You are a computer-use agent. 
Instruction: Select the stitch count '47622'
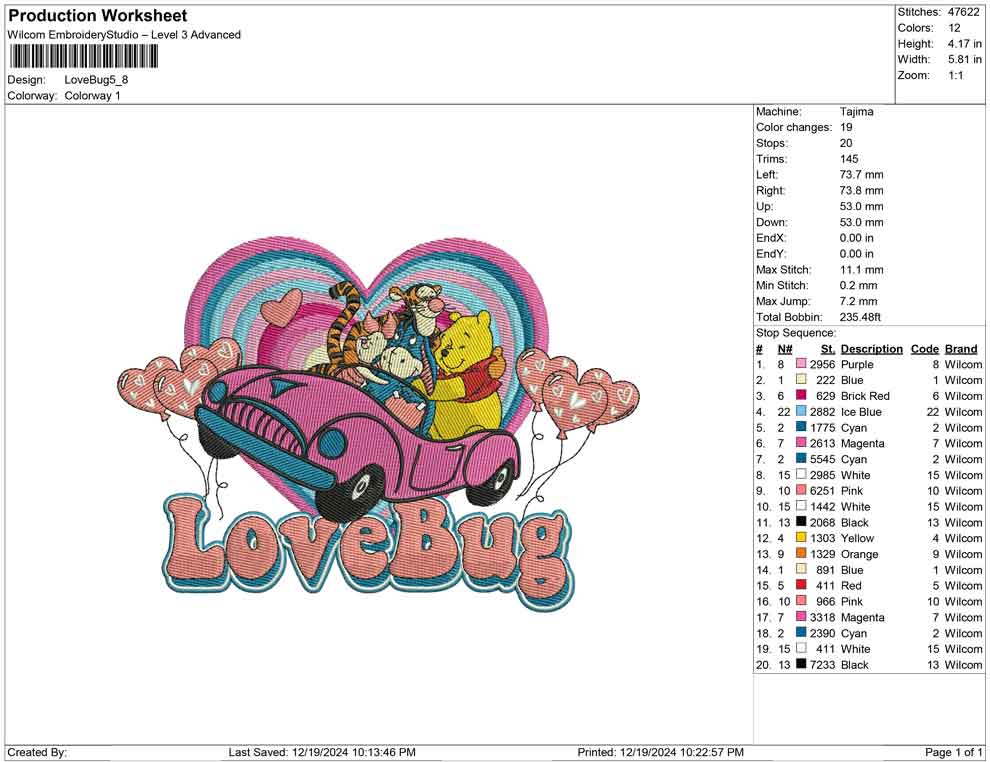[x=963, y=12]
